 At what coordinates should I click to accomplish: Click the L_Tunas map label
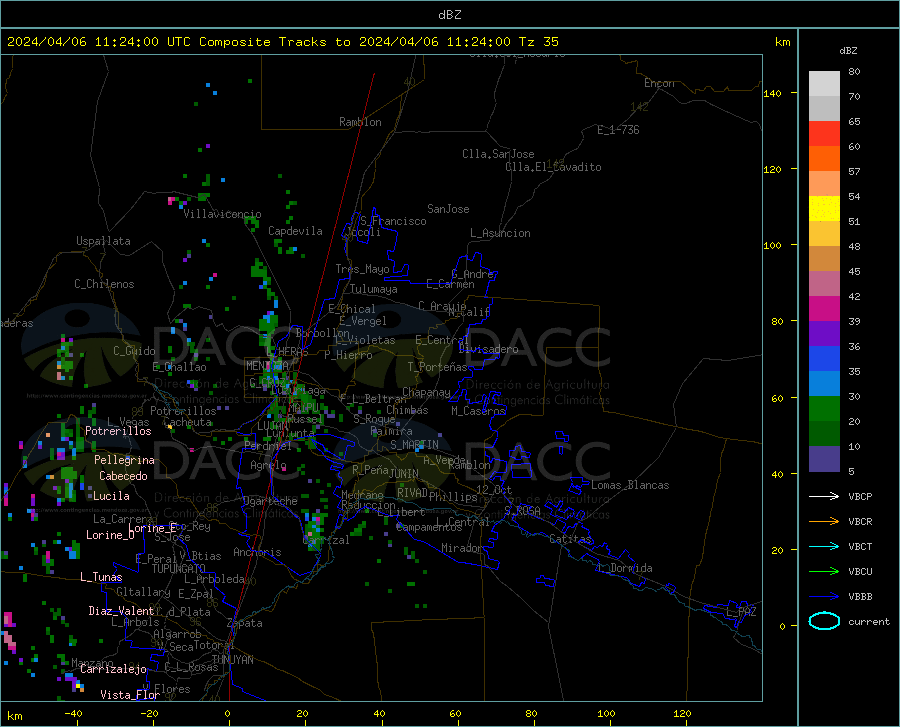pyautogui.click(x=101, y=577)
